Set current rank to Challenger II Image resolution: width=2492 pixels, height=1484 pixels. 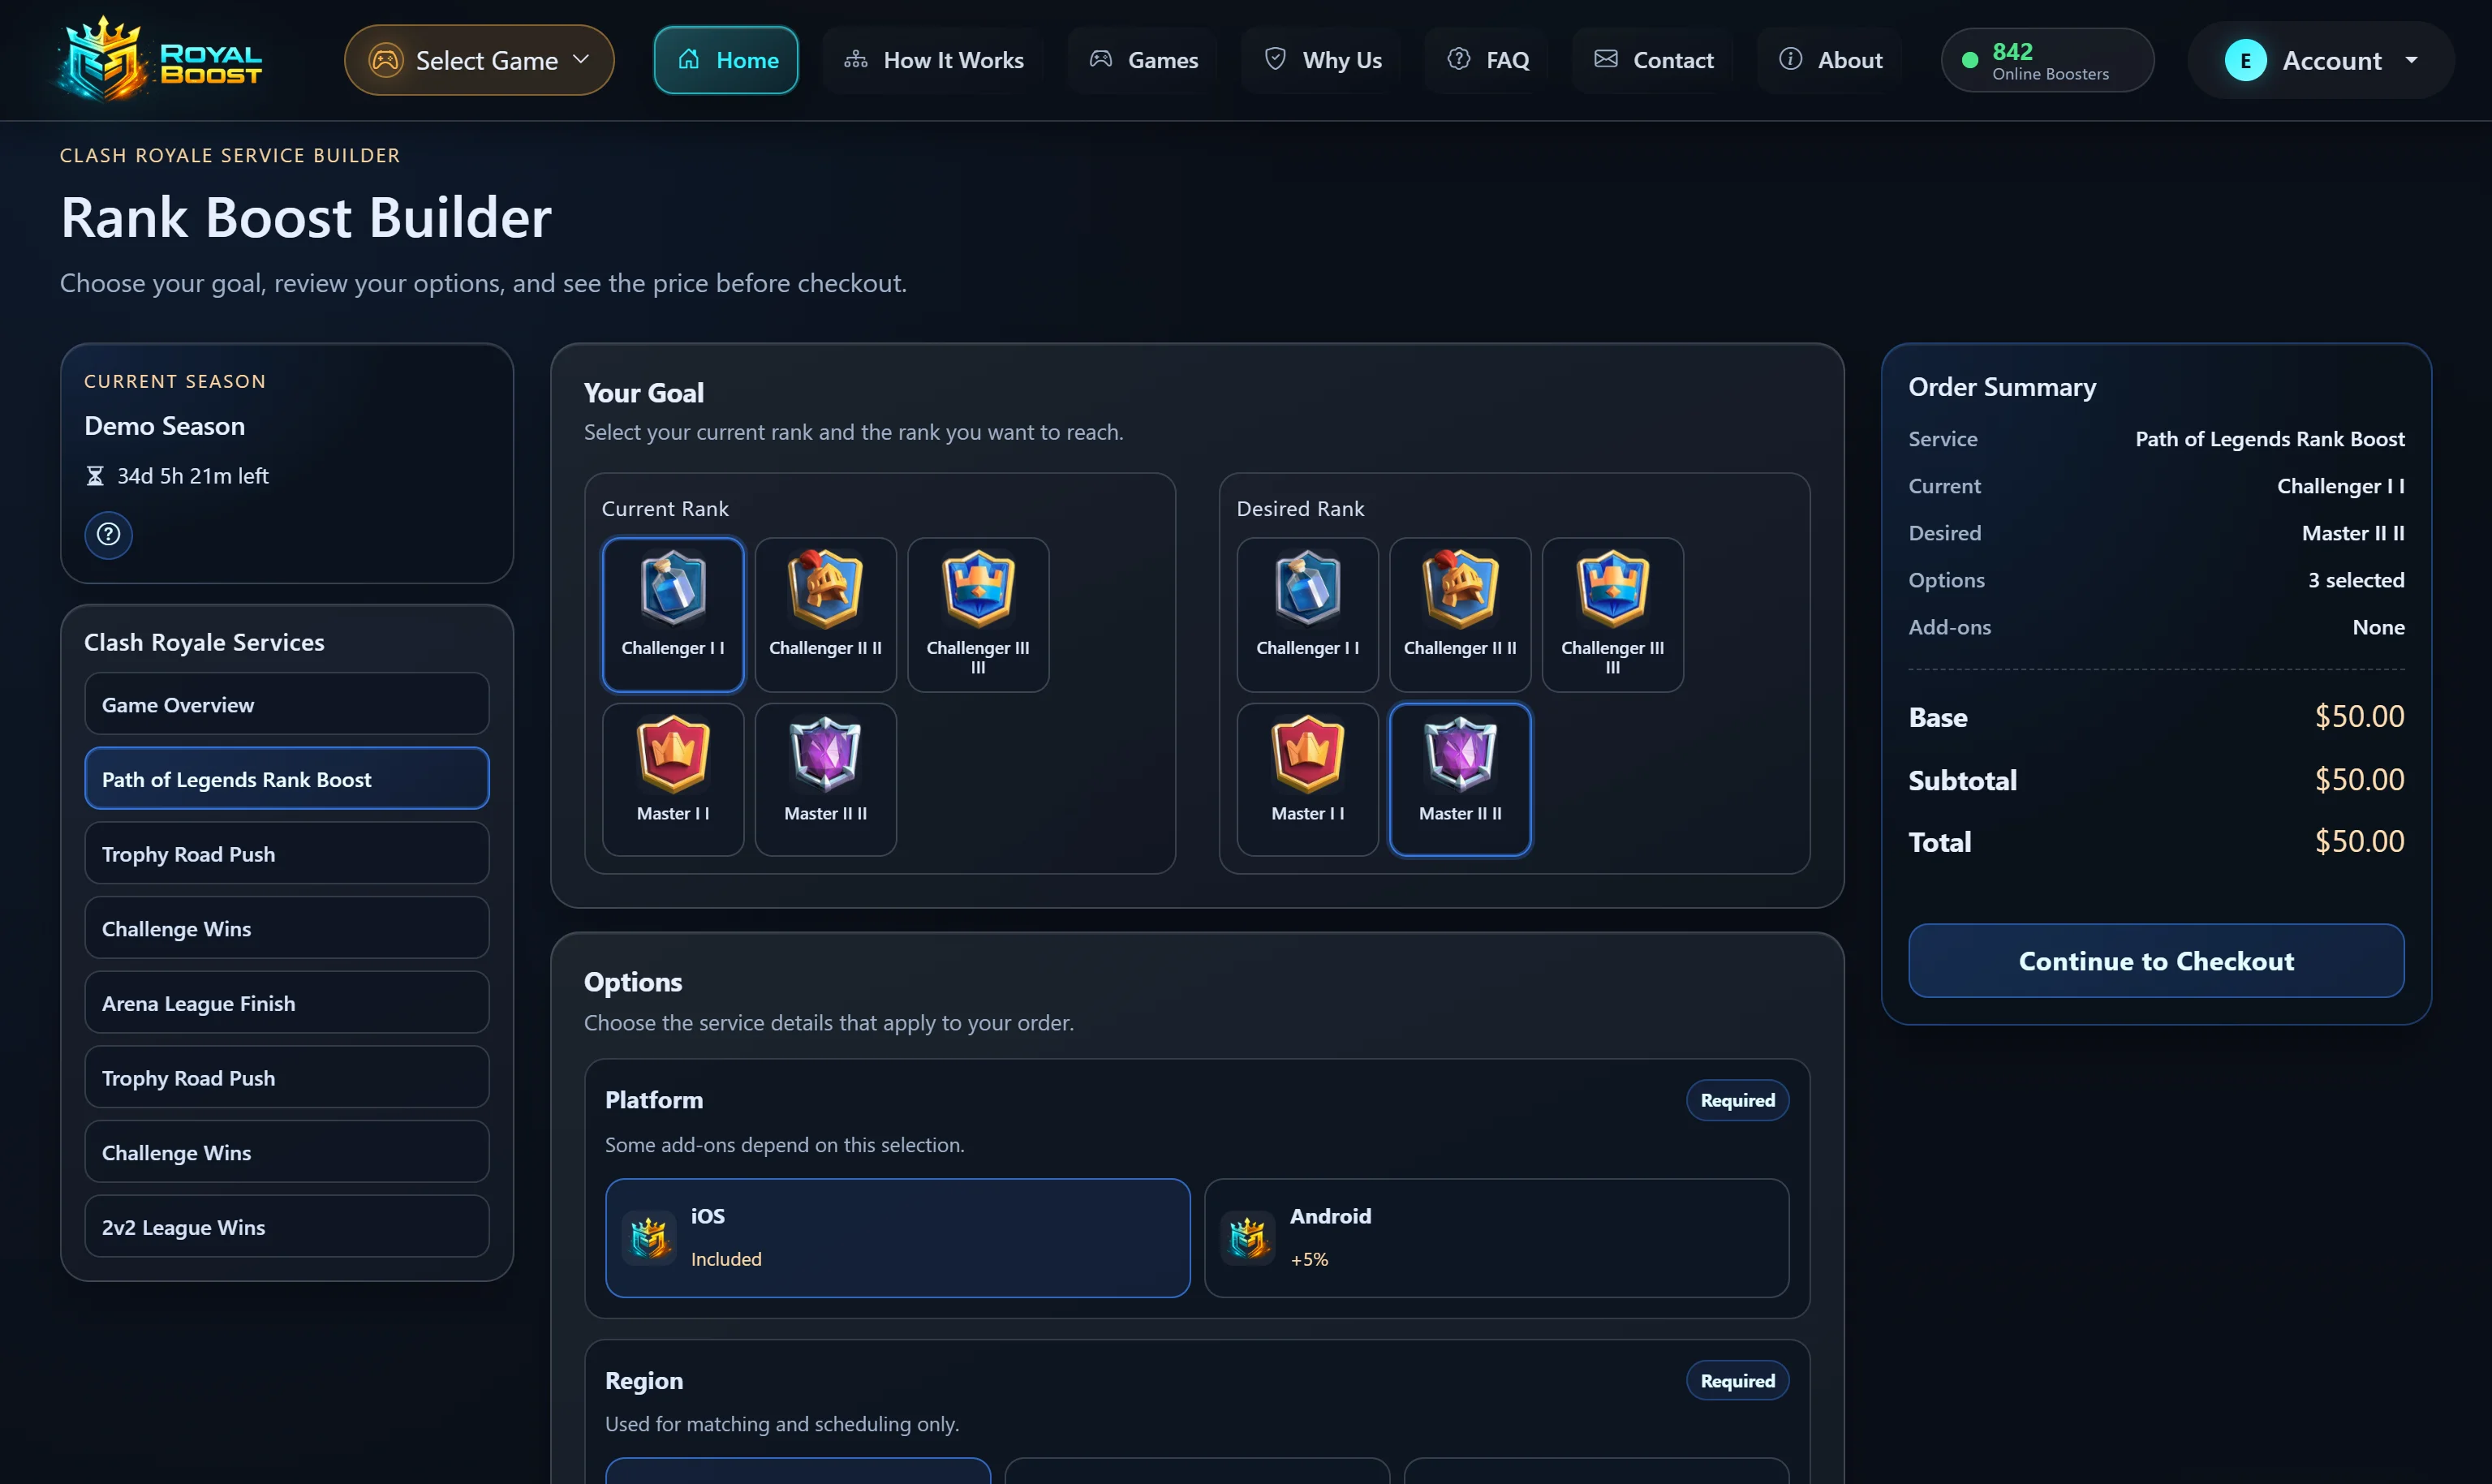pyautogui.click(x=826, y=615)
